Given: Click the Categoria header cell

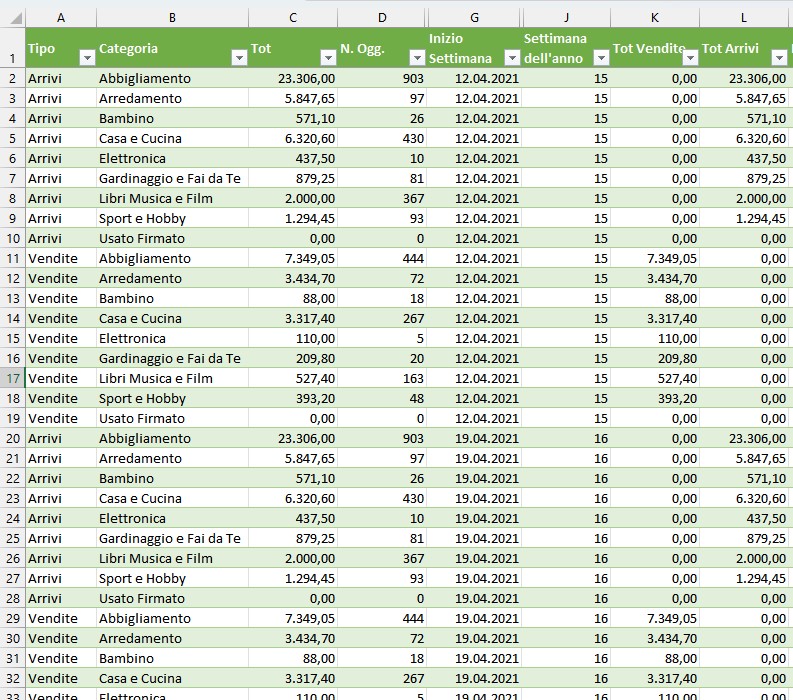Looking at the screenshot, I should (x=172, y=48).
